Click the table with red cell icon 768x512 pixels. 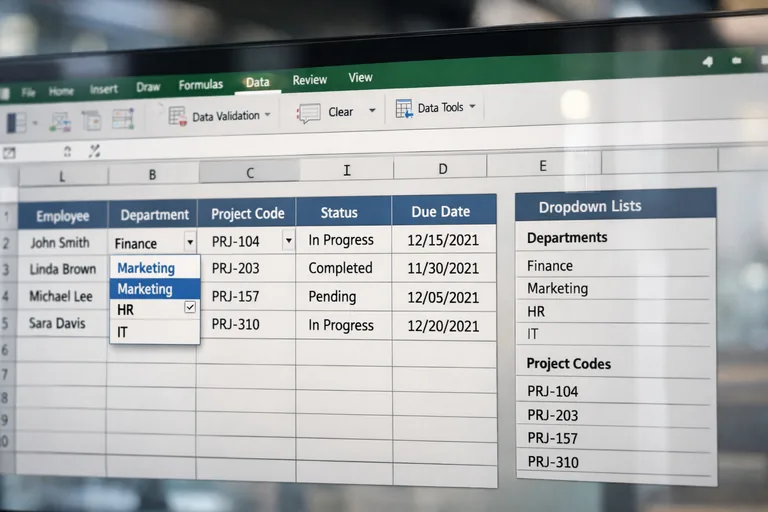[92, 120]
